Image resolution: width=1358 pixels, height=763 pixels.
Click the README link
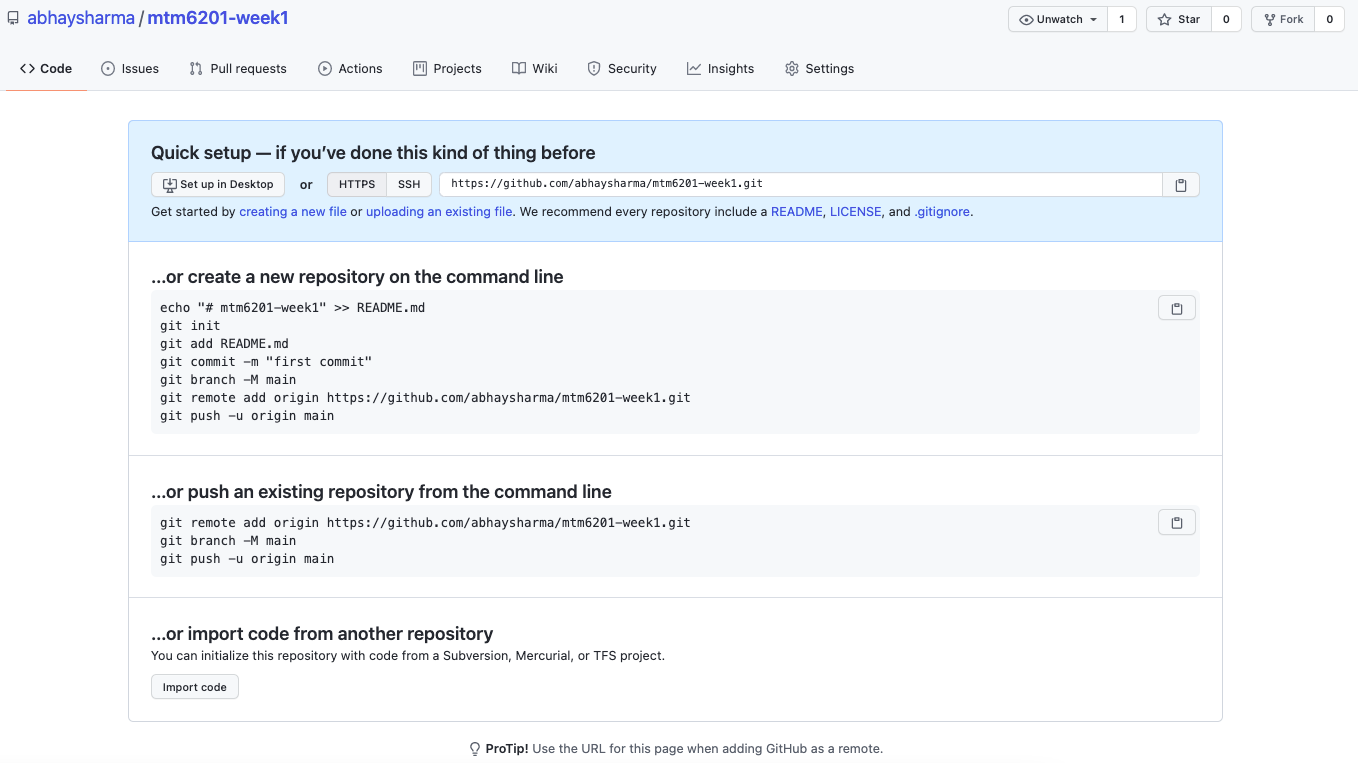[x=796, y=212]
